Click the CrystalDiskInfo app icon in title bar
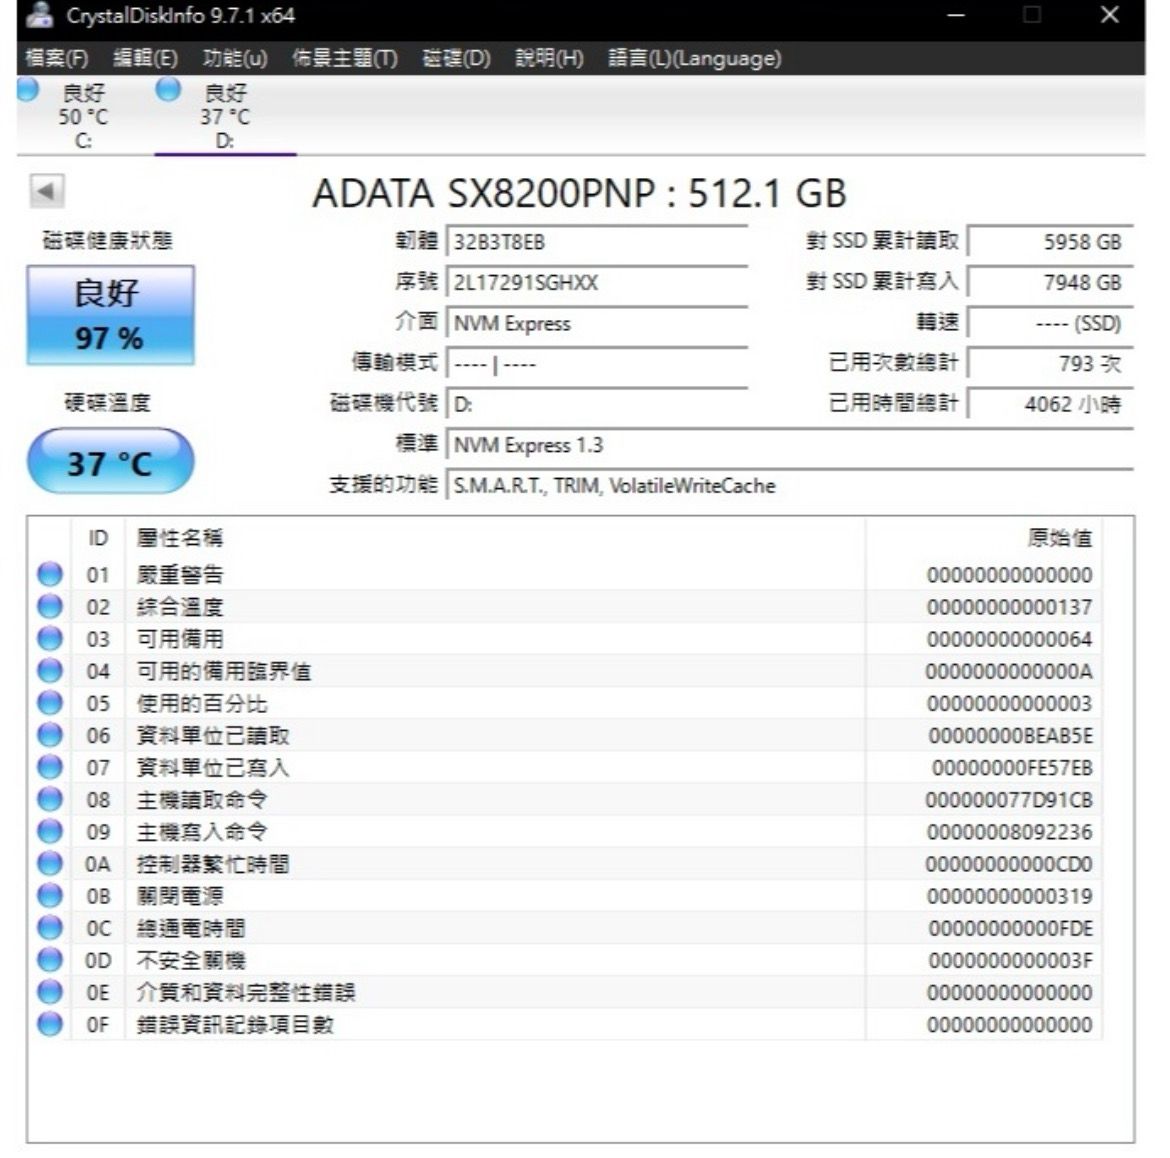The height and width of the screenshot is (1158, 1170). coord(40,15)
